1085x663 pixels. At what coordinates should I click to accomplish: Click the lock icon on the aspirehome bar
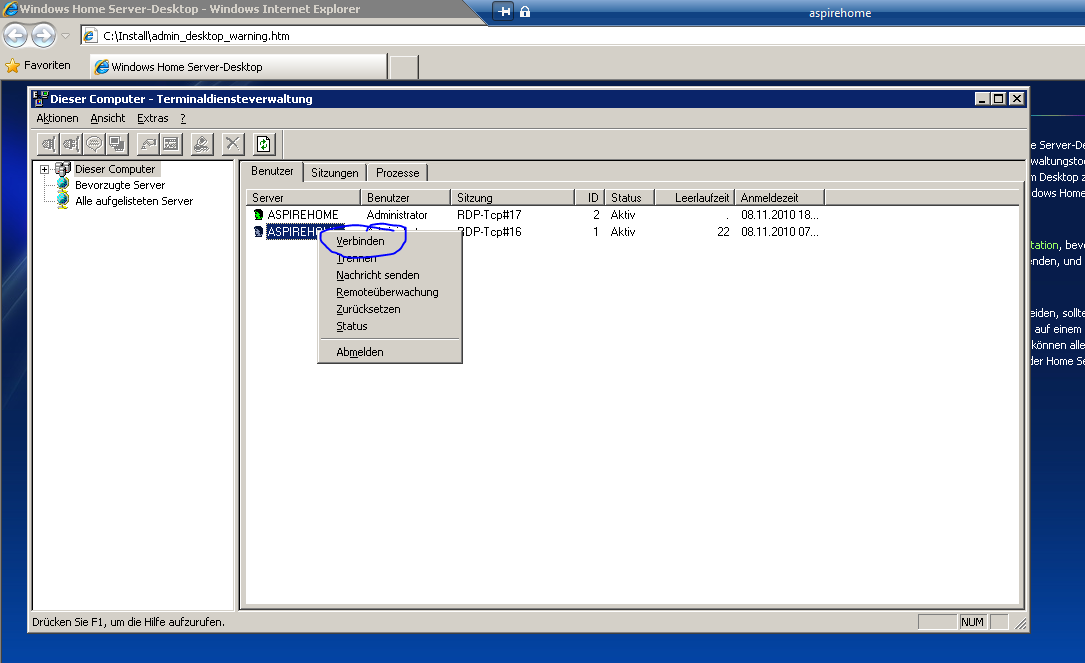[525, 11]
